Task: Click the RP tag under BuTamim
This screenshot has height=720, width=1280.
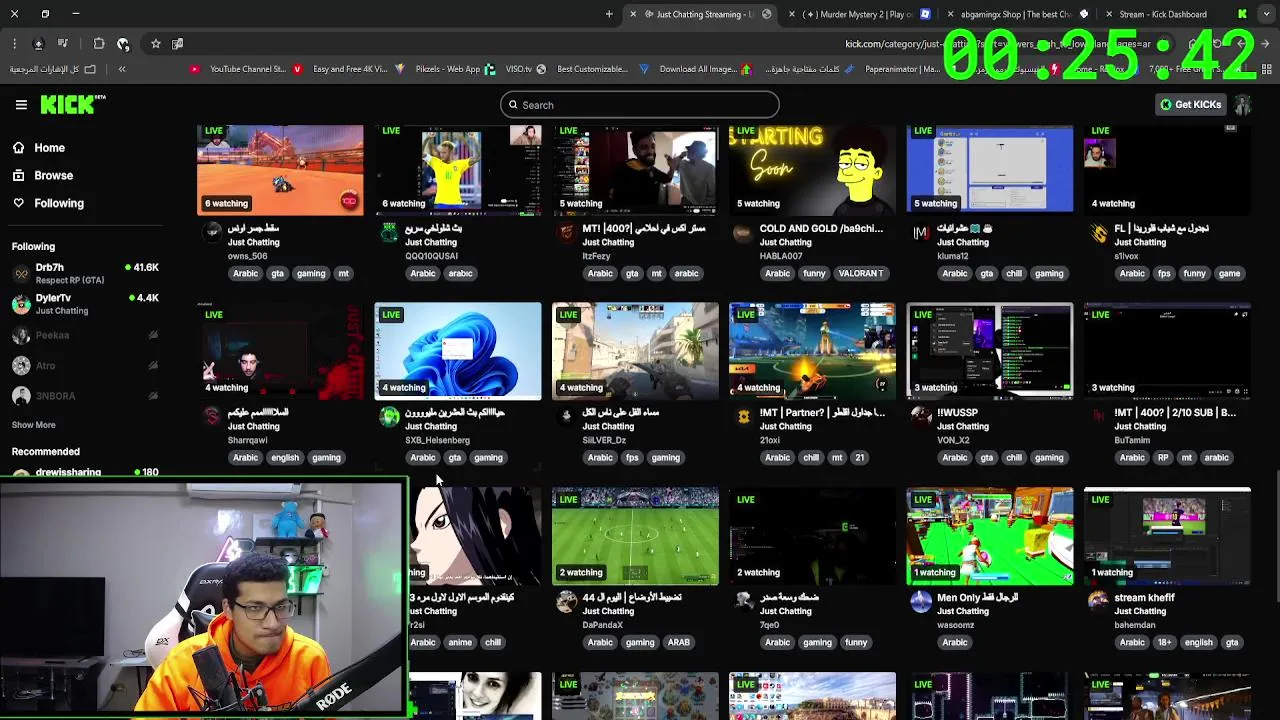Action: 1163,458
